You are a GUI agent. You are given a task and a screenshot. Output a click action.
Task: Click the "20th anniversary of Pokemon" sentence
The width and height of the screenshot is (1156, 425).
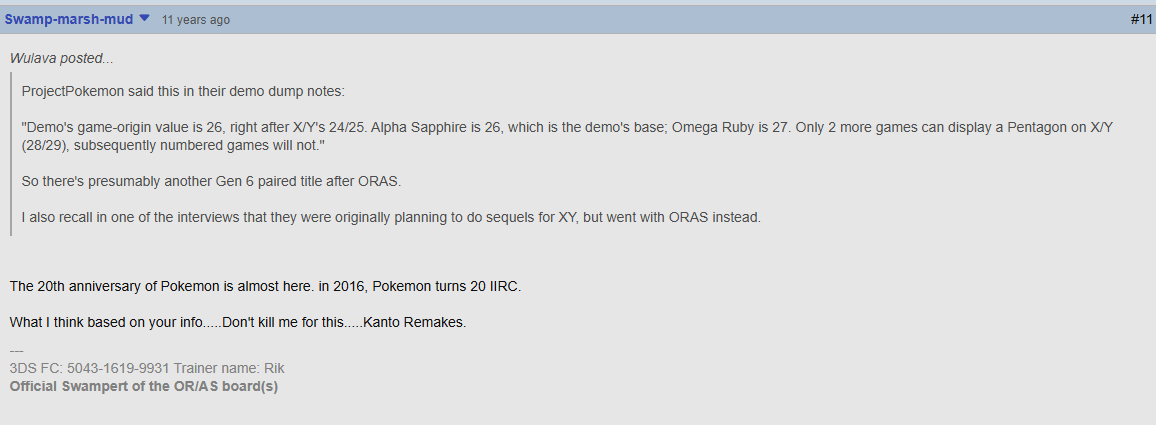[x=265, y=286]
